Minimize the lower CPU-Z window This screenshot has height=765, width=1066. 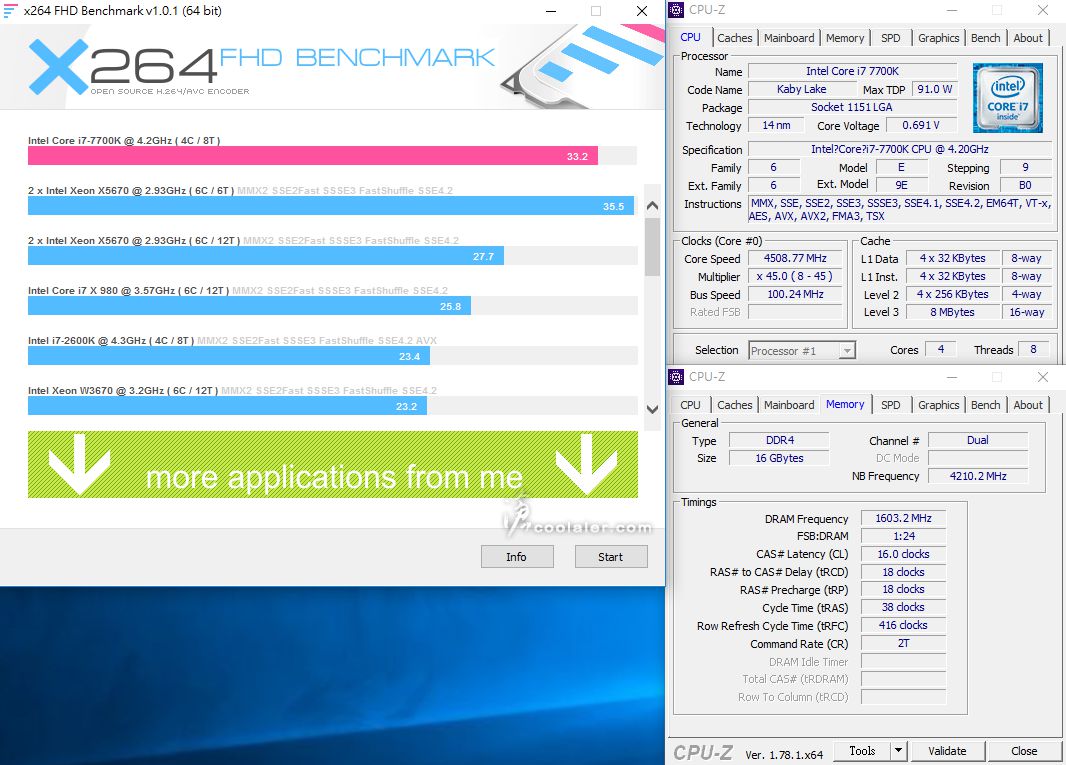952,376
